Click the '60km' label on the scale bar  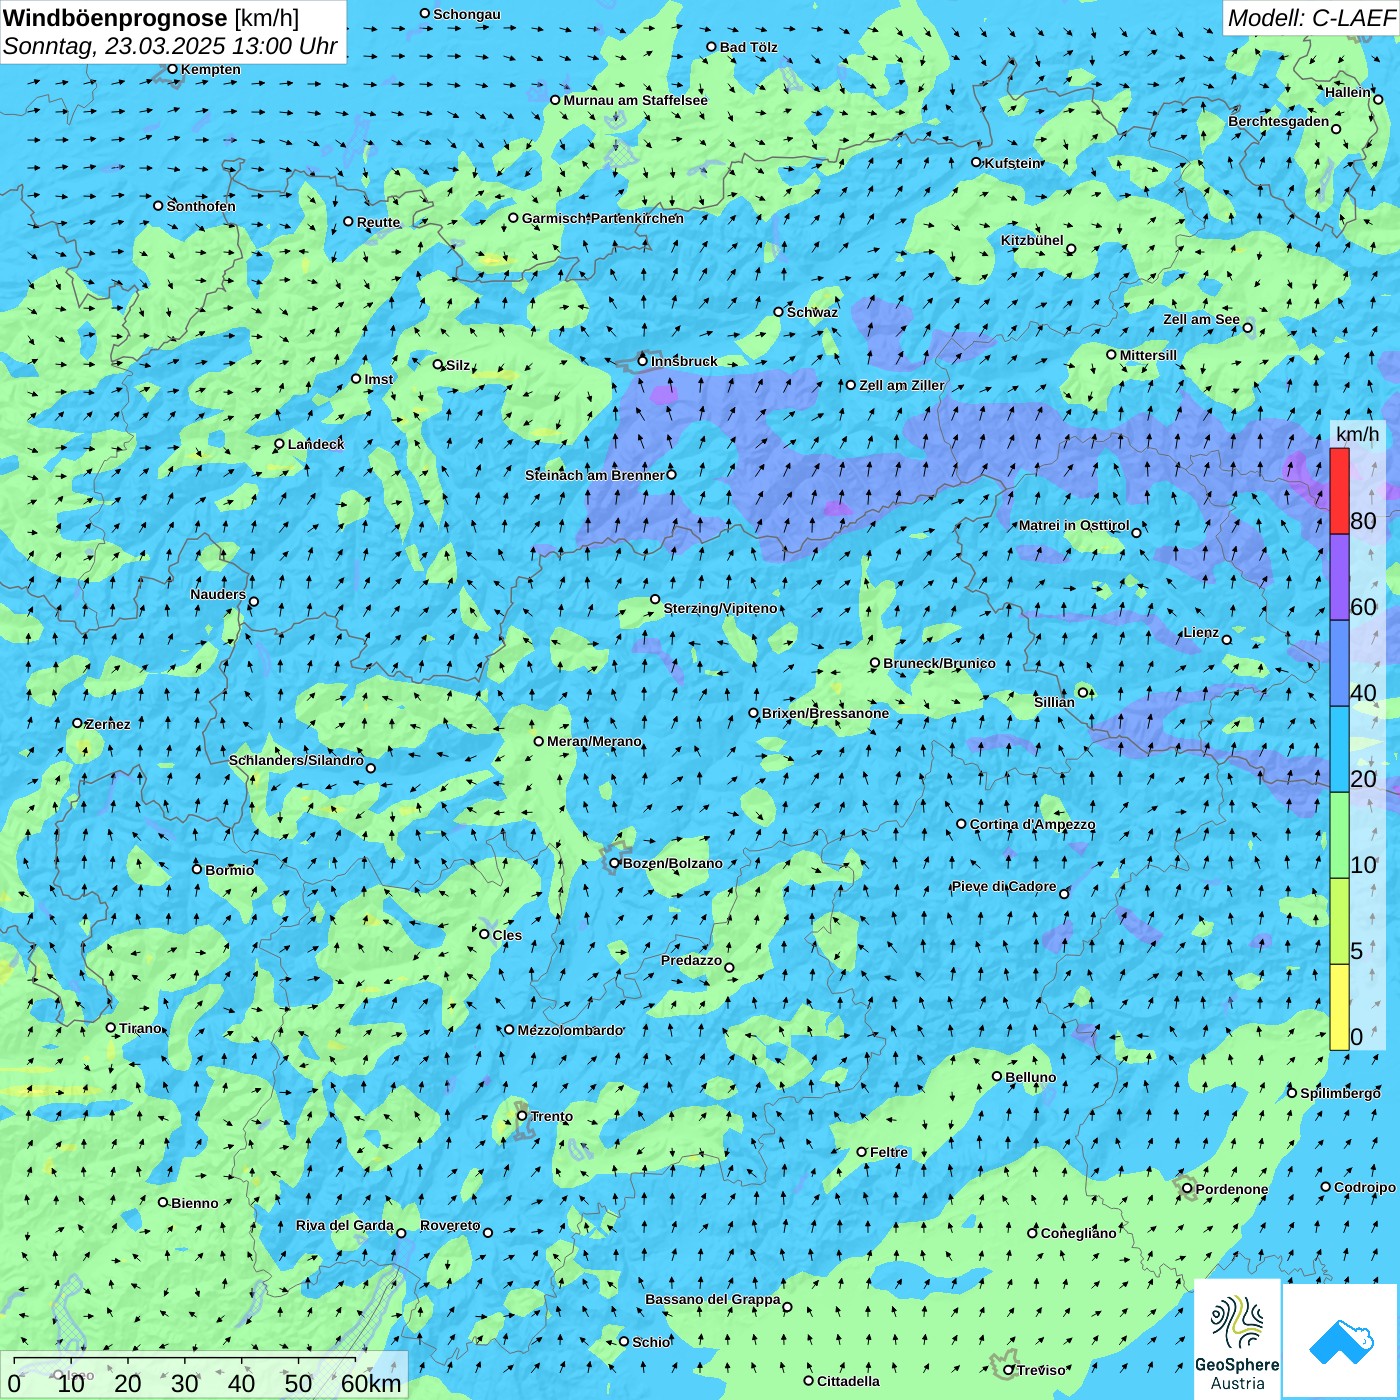(x=371, y=1384)
